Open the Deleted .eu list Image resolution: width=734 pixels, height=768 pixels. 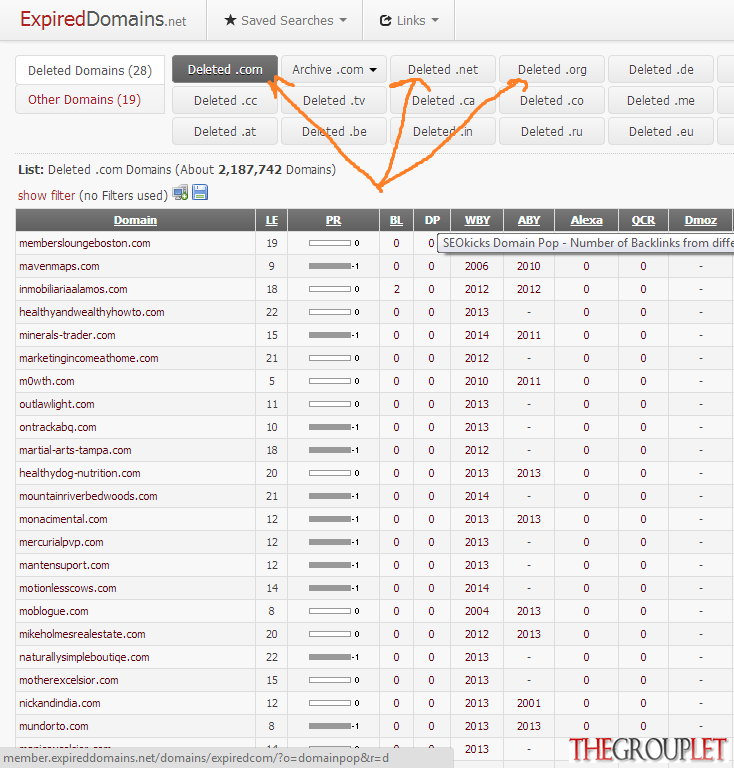point(661,131)
